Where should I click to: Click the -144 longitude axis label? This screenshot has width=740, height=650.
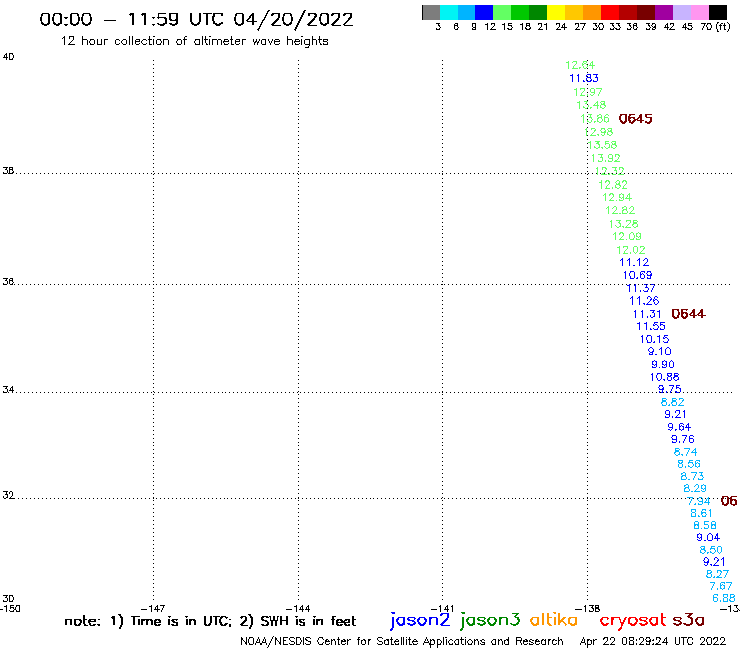(x=298, y=609)
